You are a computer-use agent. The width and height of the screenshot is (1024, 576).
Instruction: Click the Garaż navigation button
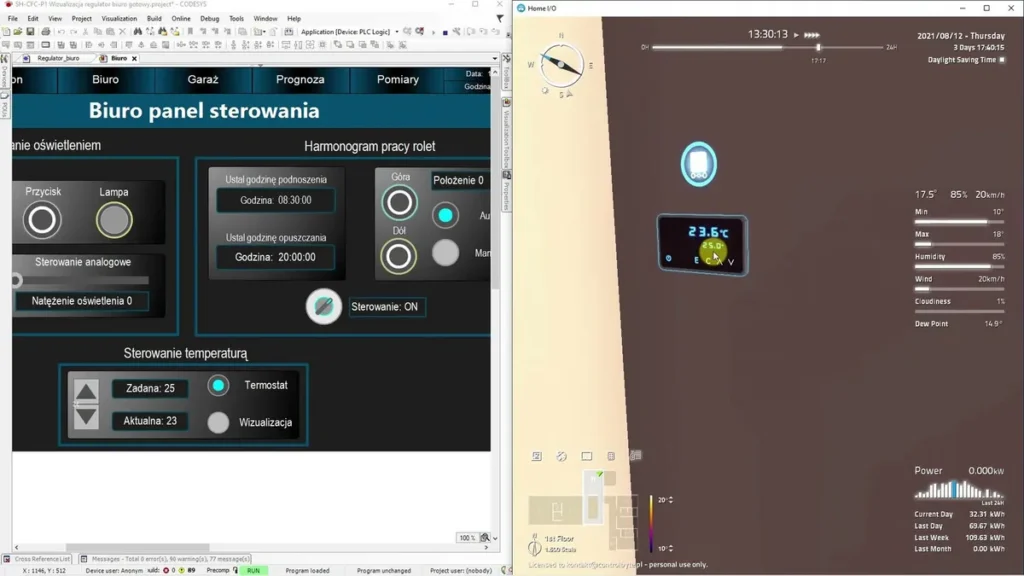point(203,80)
